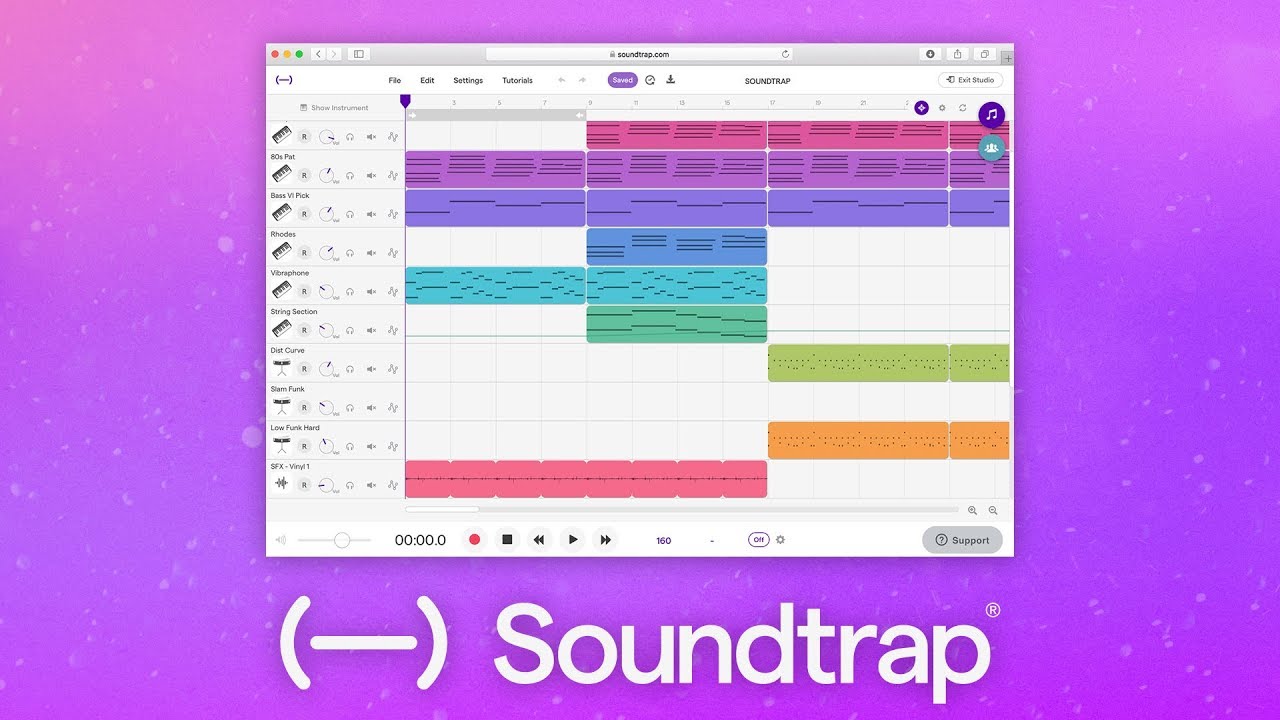The width and height of the screenshot is (1280, 720).
Task: Open the String Section instrument icon
Action: click(x=282, y=329)
